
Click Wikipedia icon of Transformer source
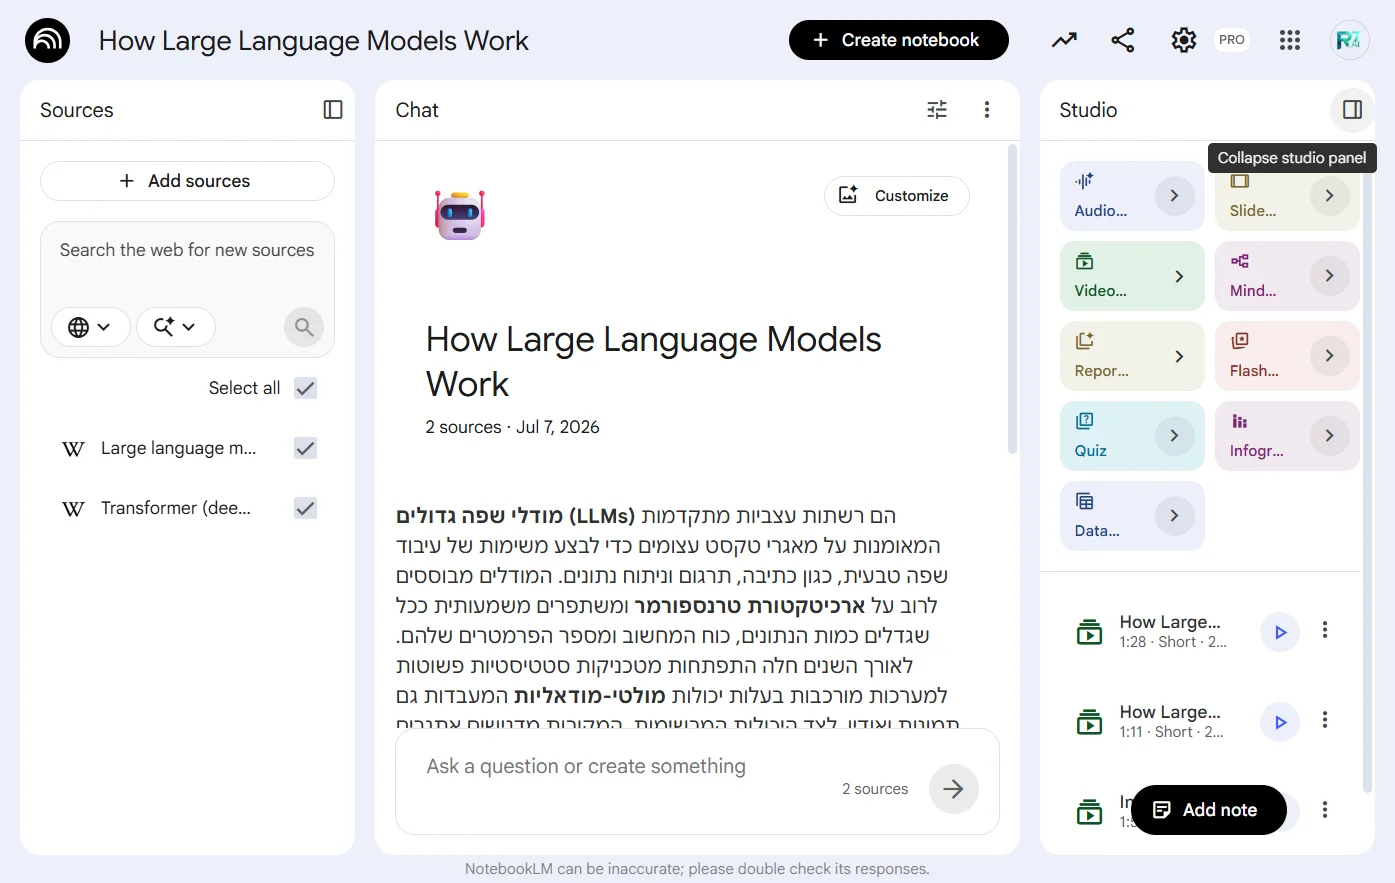coord(73,509)
